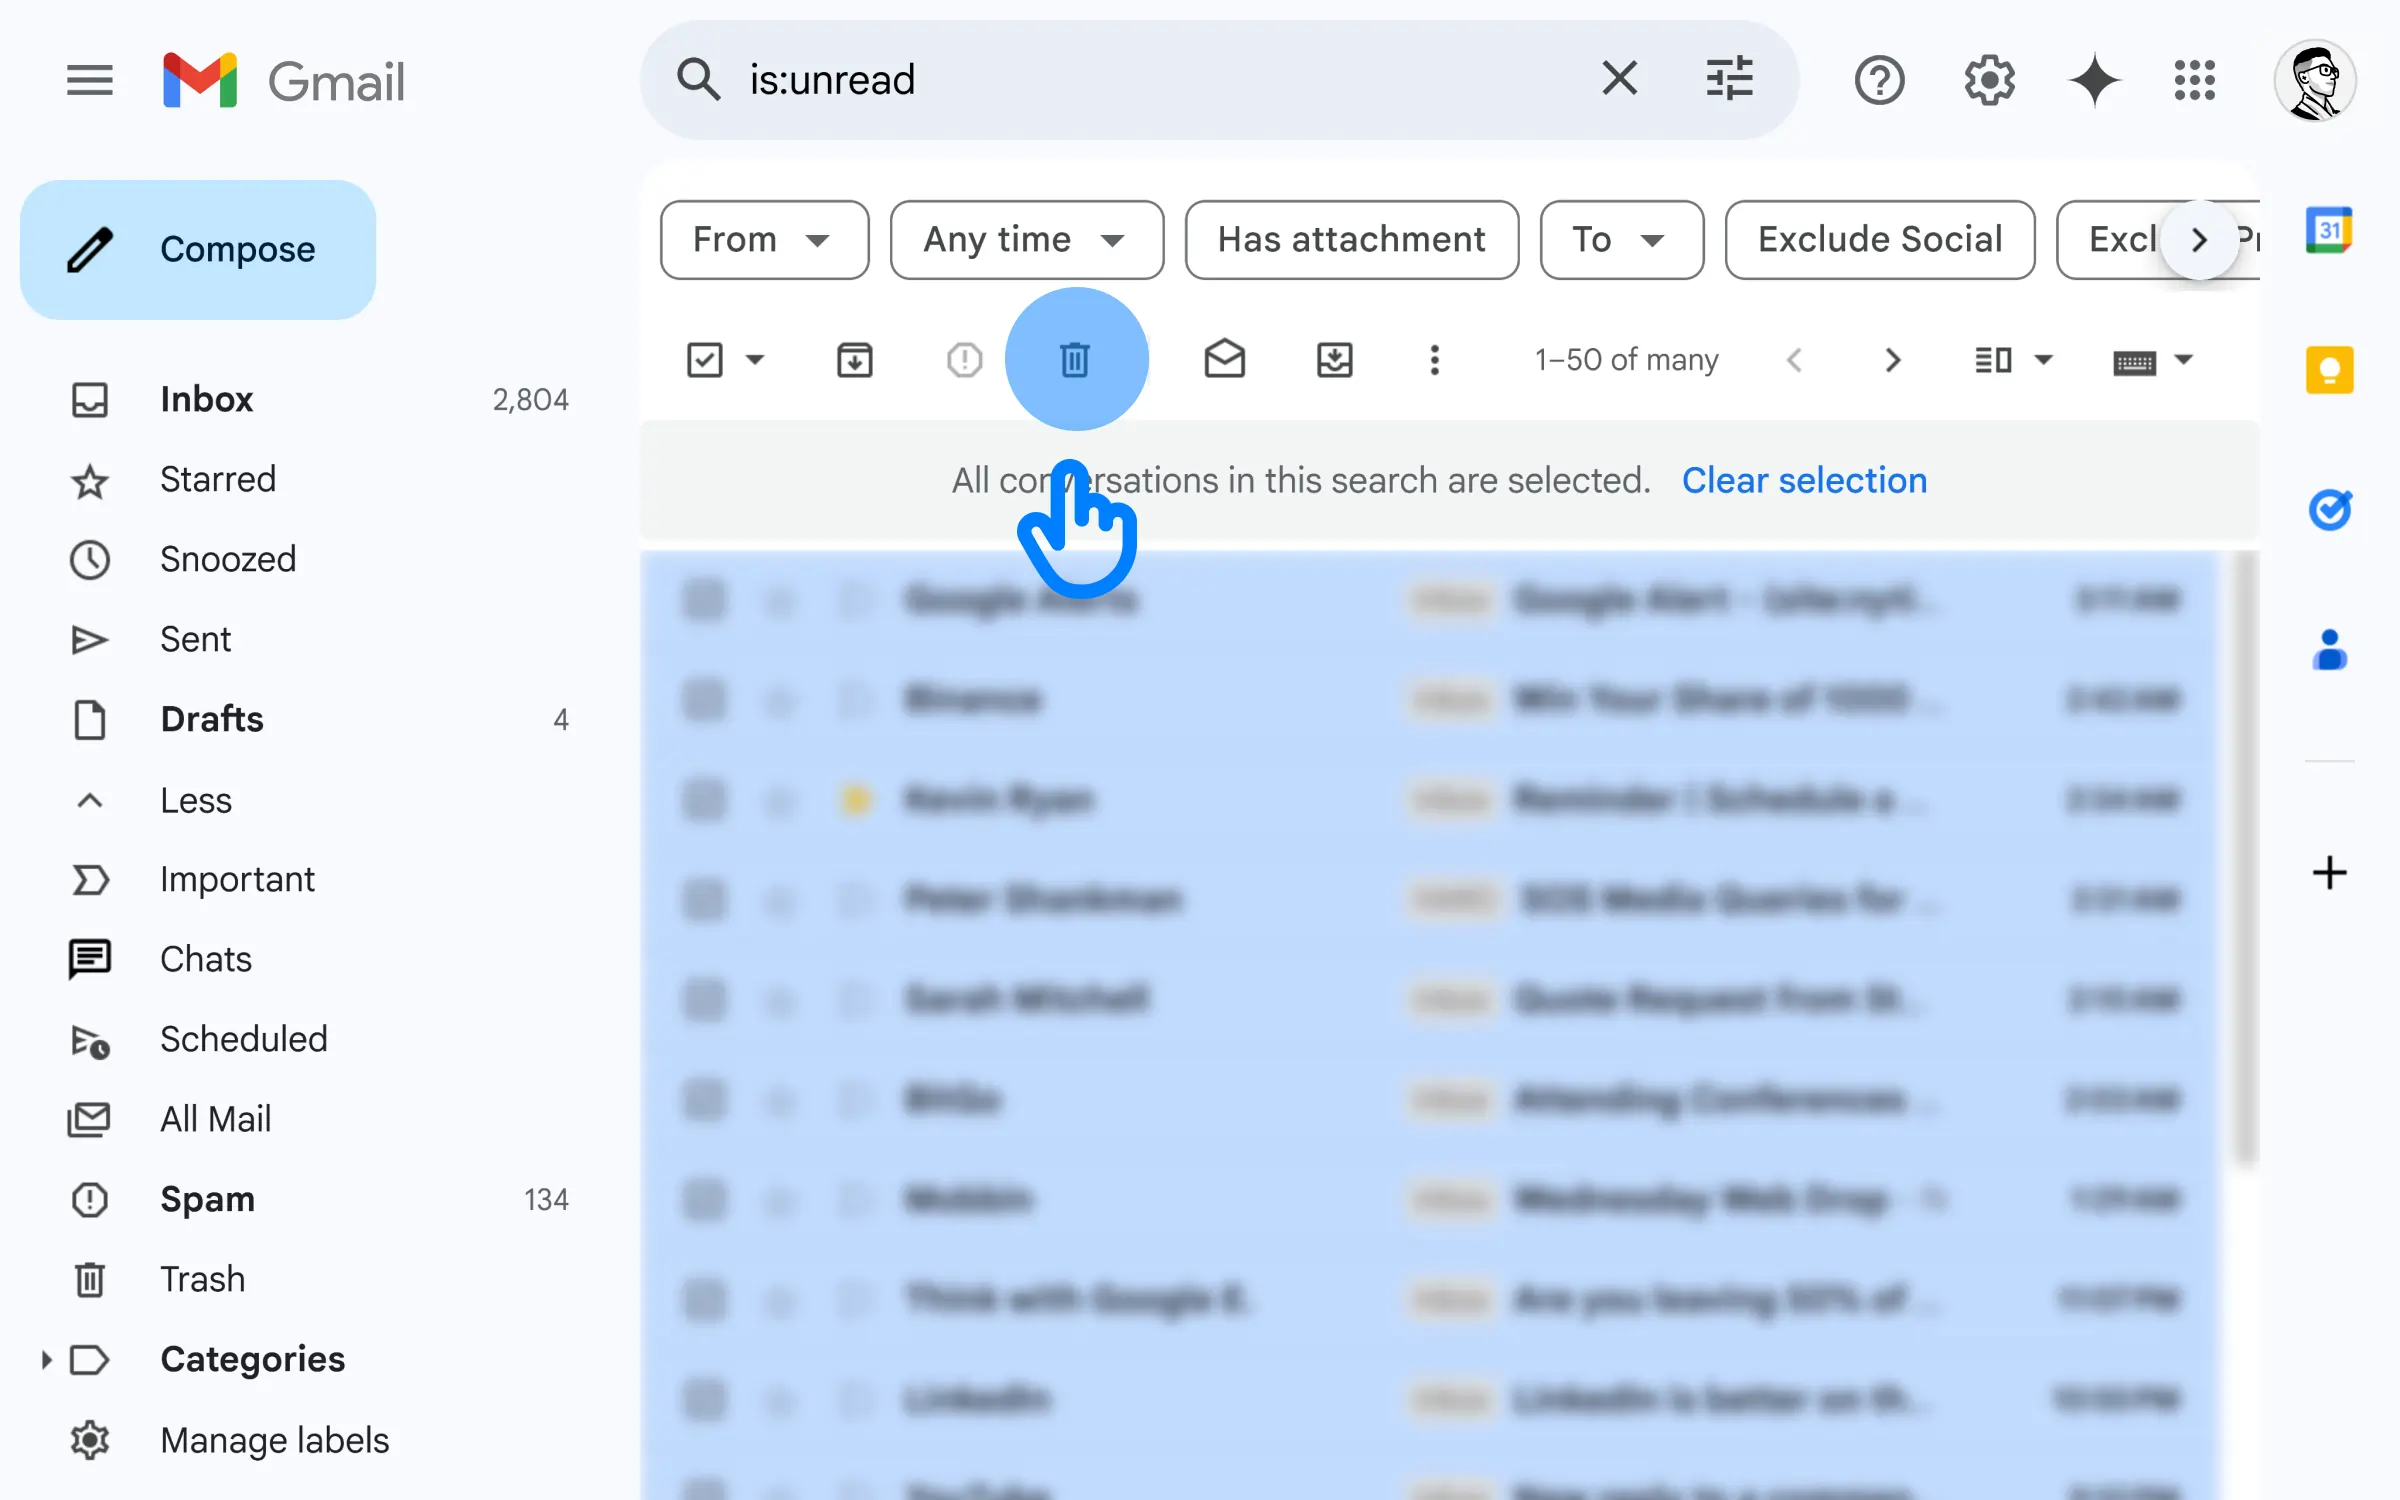Click the Mark as Read envelope icon
The height and width of the screenshot is (1500, 2400).
[1225, 359]
